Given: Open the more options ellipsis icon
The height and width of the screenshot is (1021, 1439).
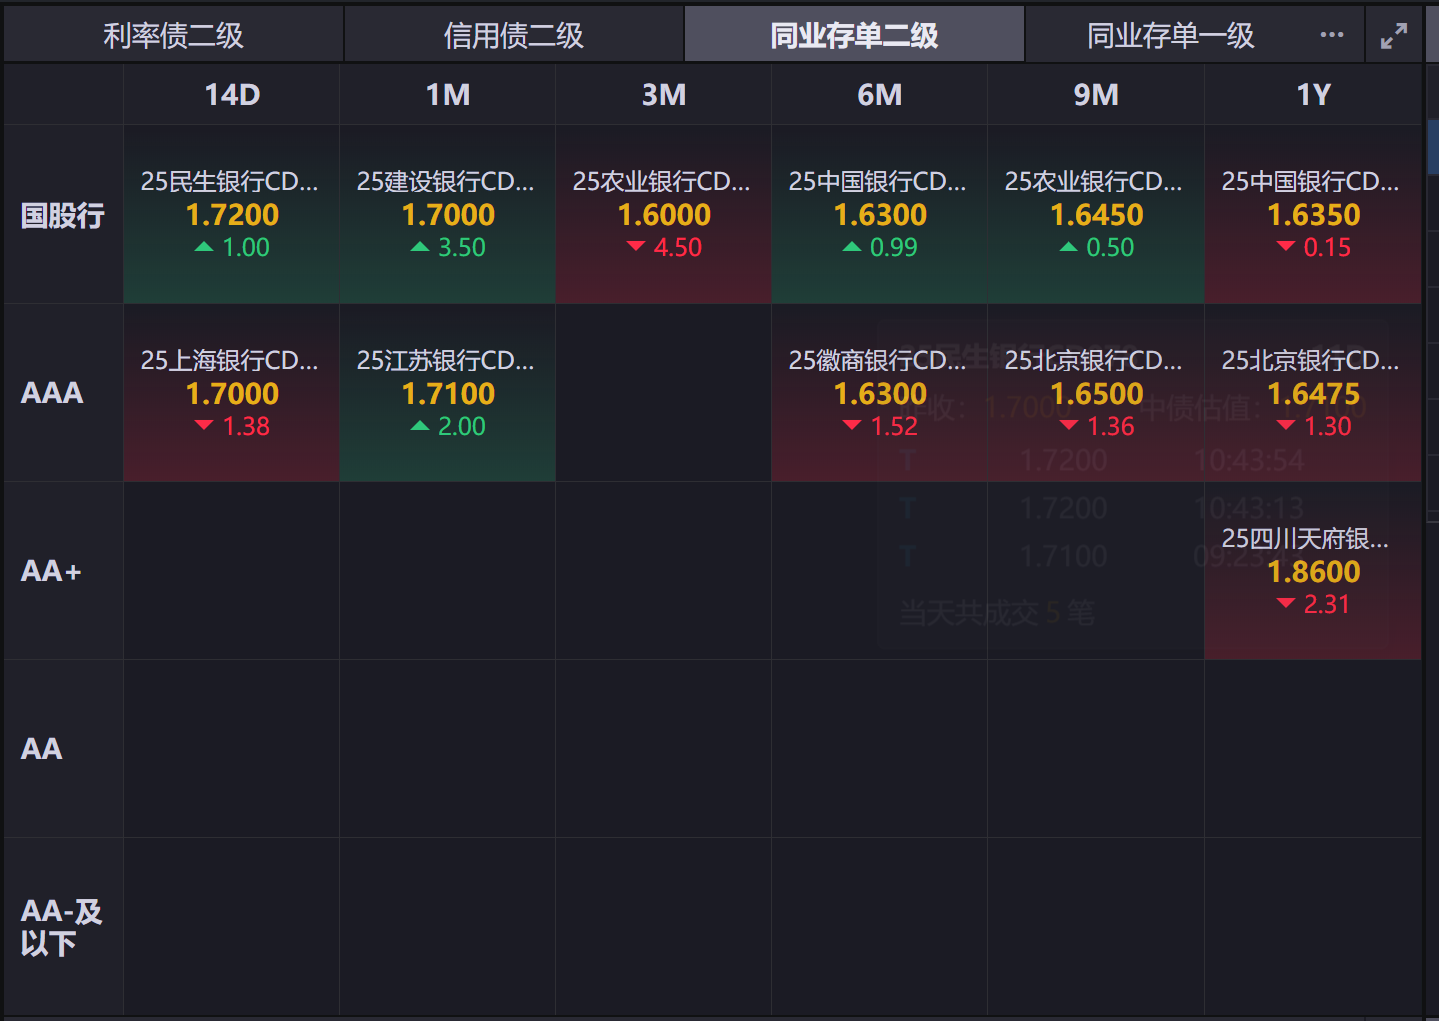Looking at the screenshot, I should (x=1331, y=35).
